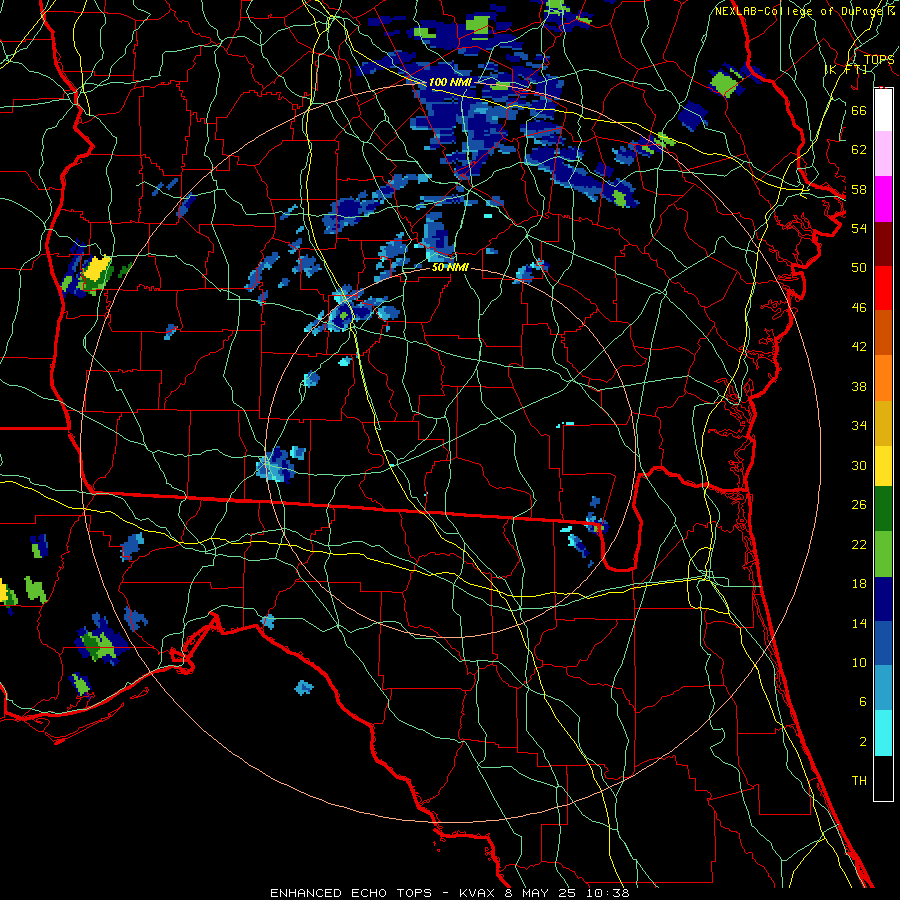
Task: Click the gold legend swatch
Action: [x=883, y=423]
